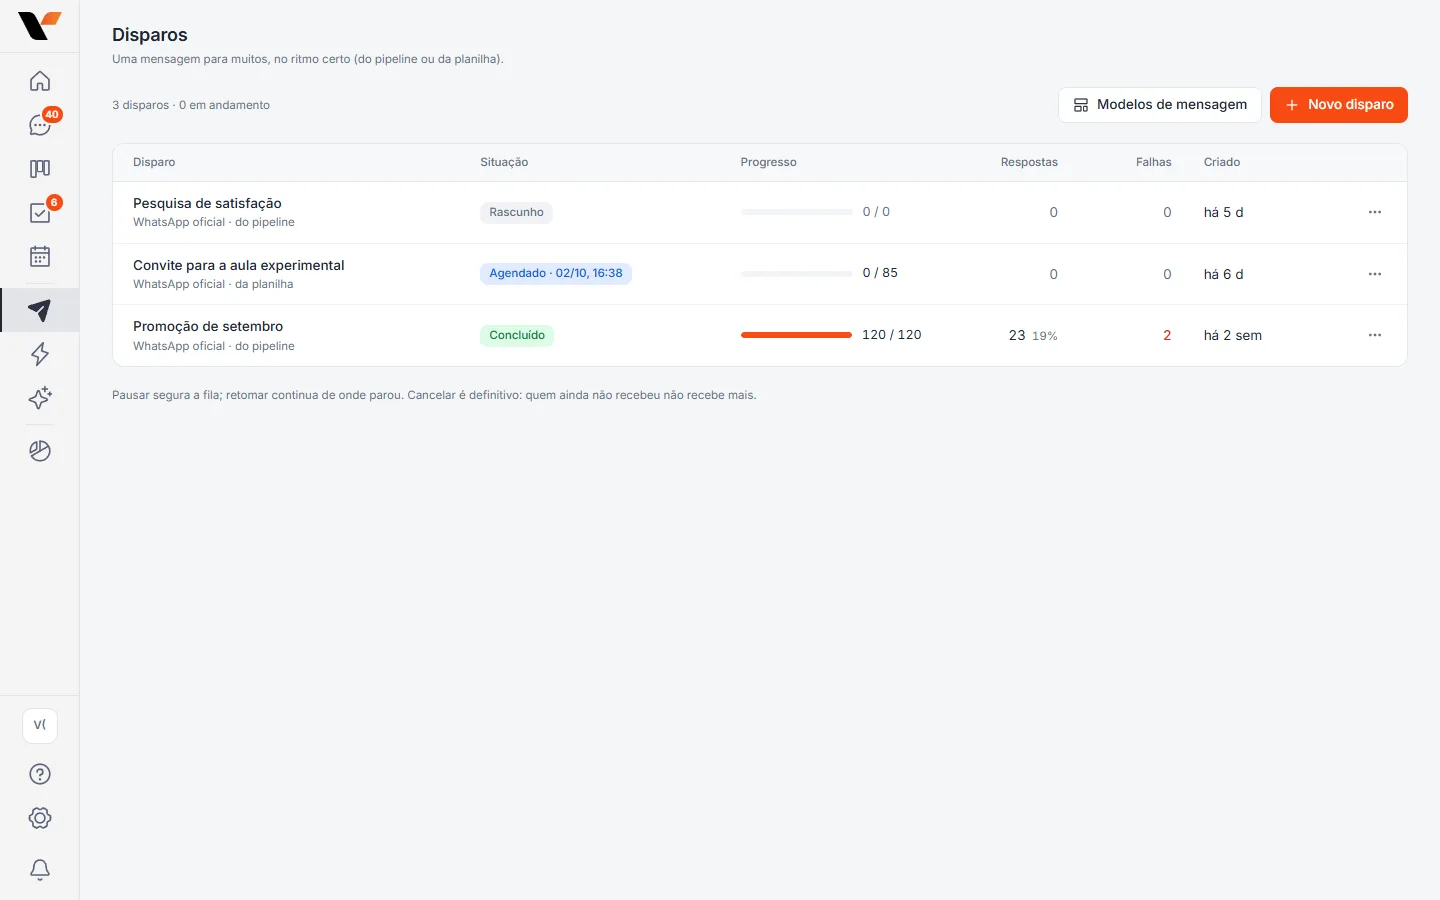Select the paper plane Disparos icon

point(40,310)
